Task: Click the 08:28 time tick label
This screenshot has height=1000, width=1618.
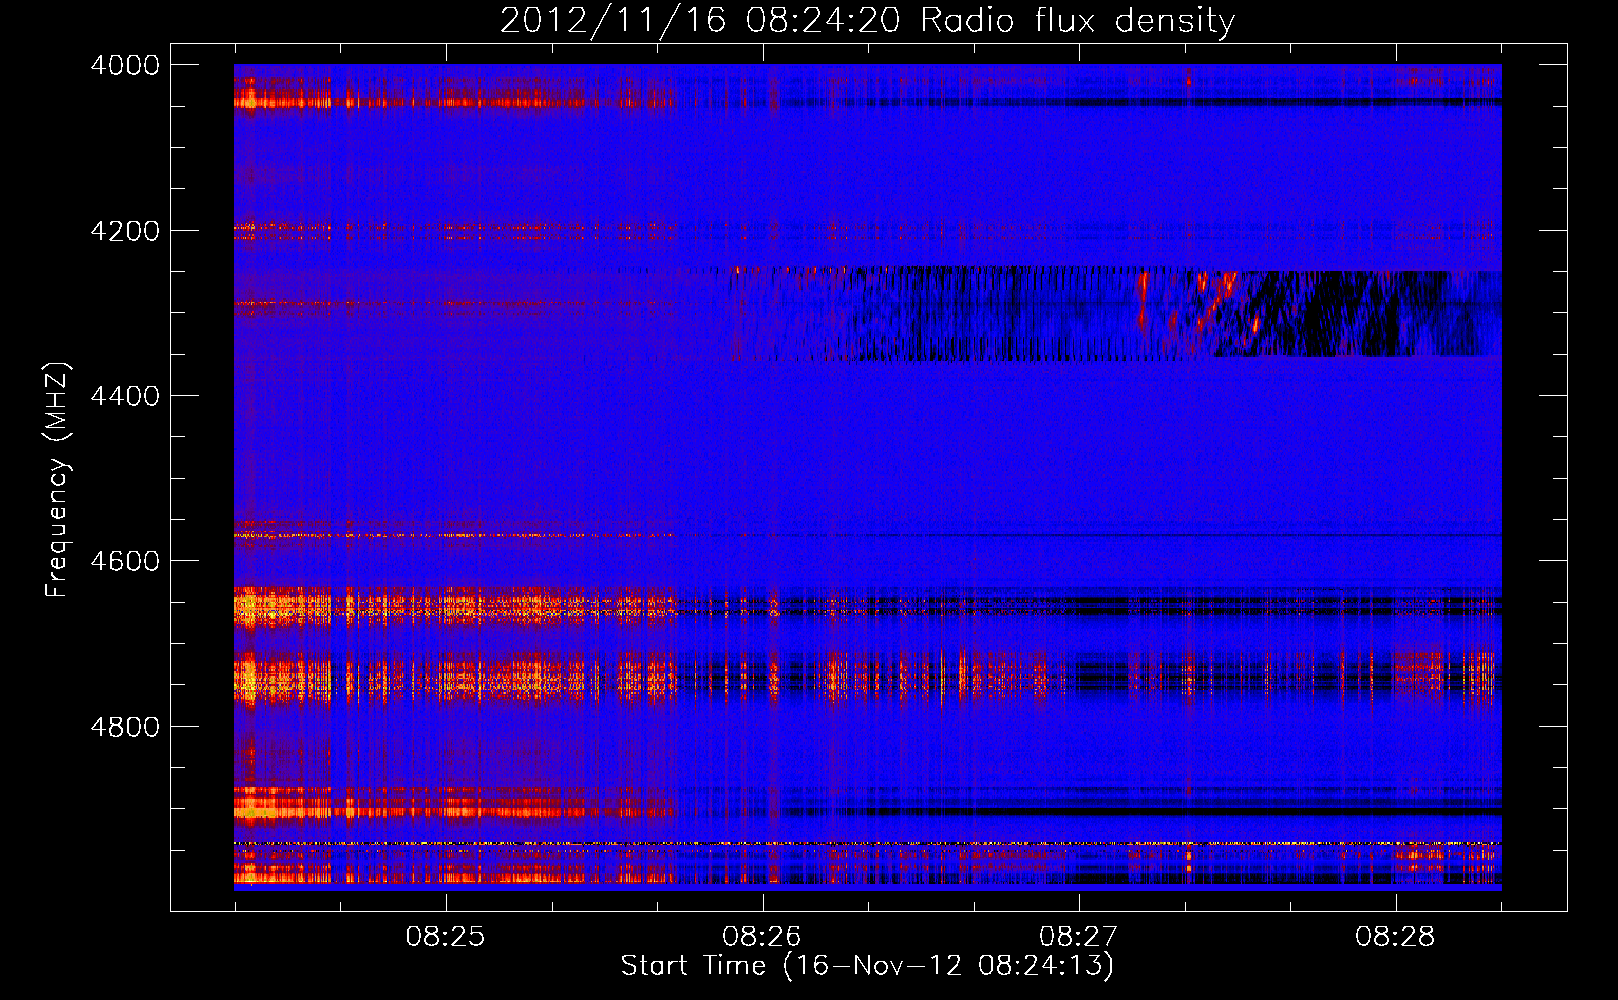Action: tap(1395, 937)
